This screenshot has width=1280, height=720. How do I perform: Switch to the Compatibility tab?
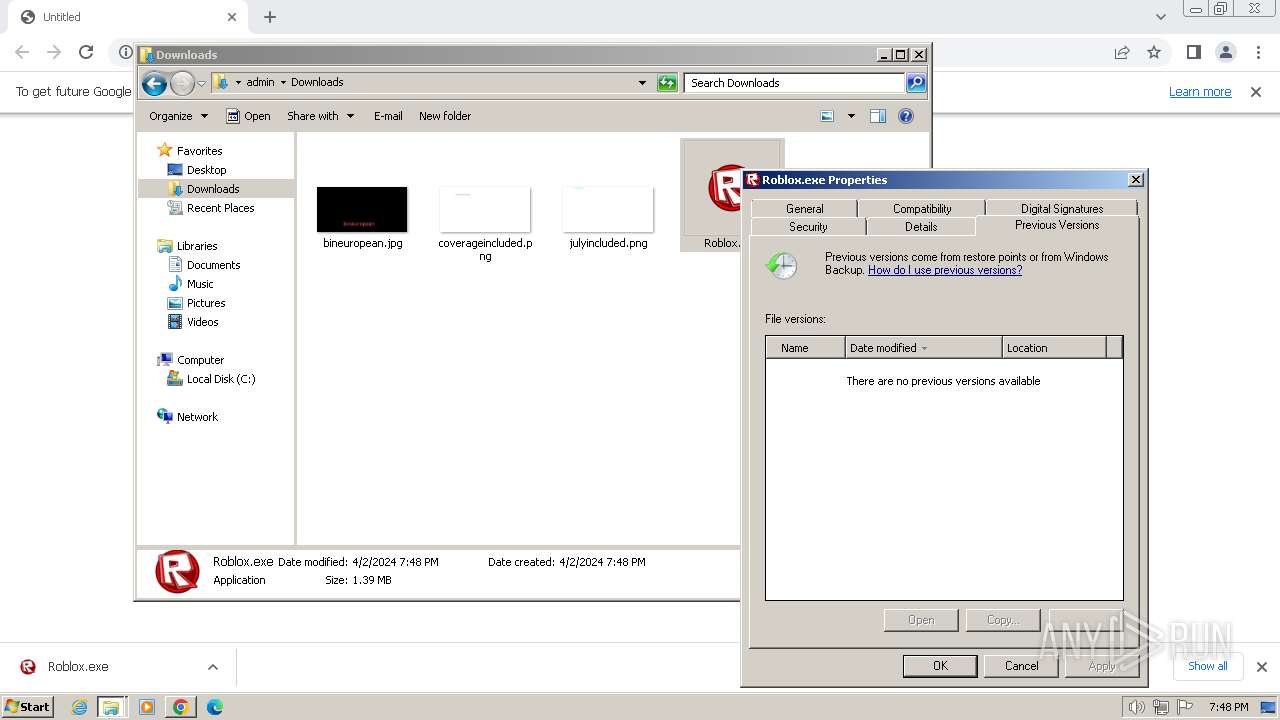click(922, 209)
